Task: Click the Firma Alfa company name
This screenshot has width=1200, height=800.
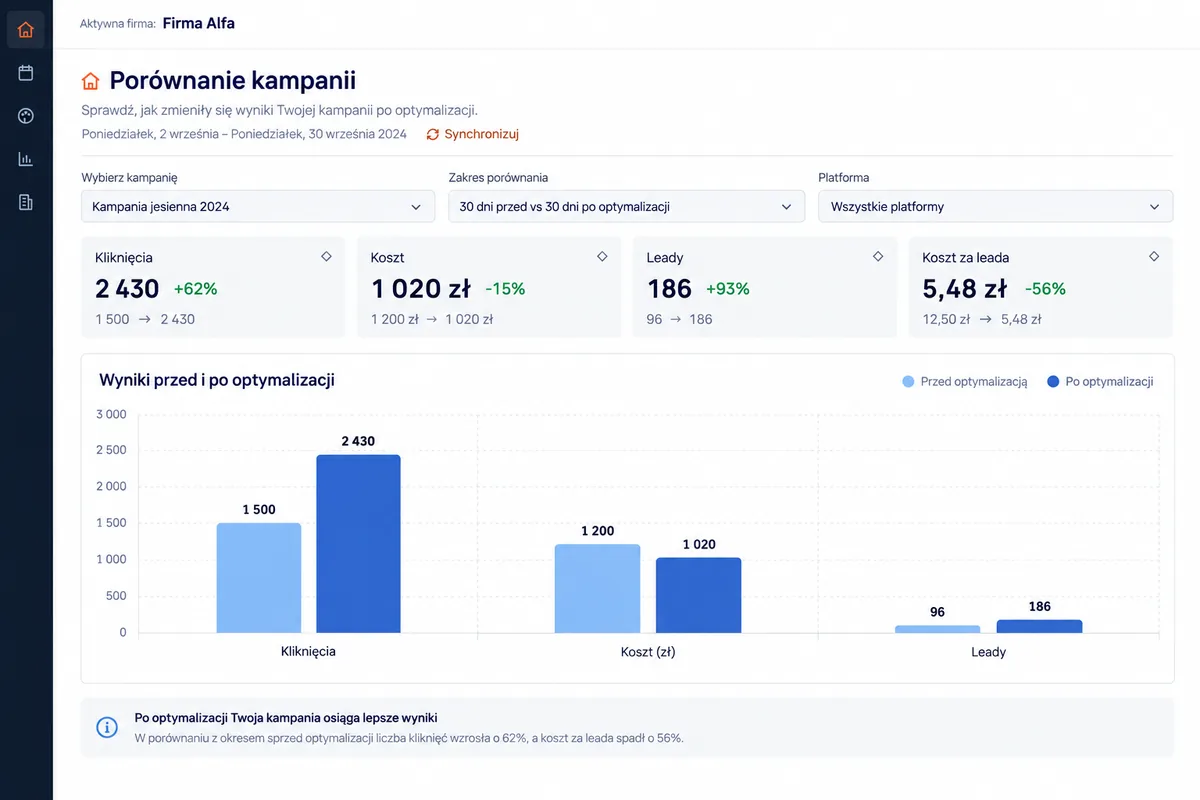Action: coord(199,23)
